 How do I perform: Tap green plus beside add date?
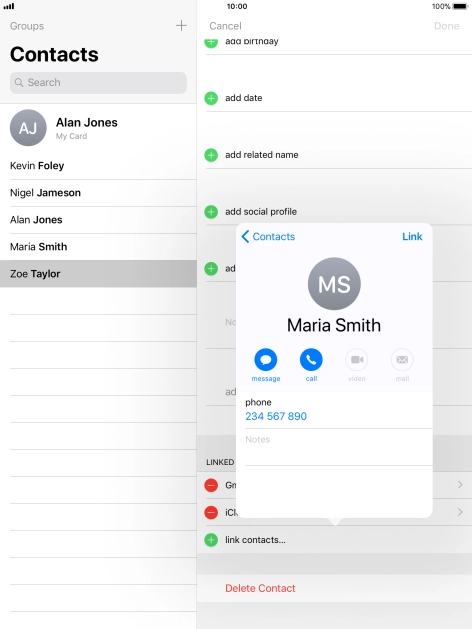(x=211, y=98)
